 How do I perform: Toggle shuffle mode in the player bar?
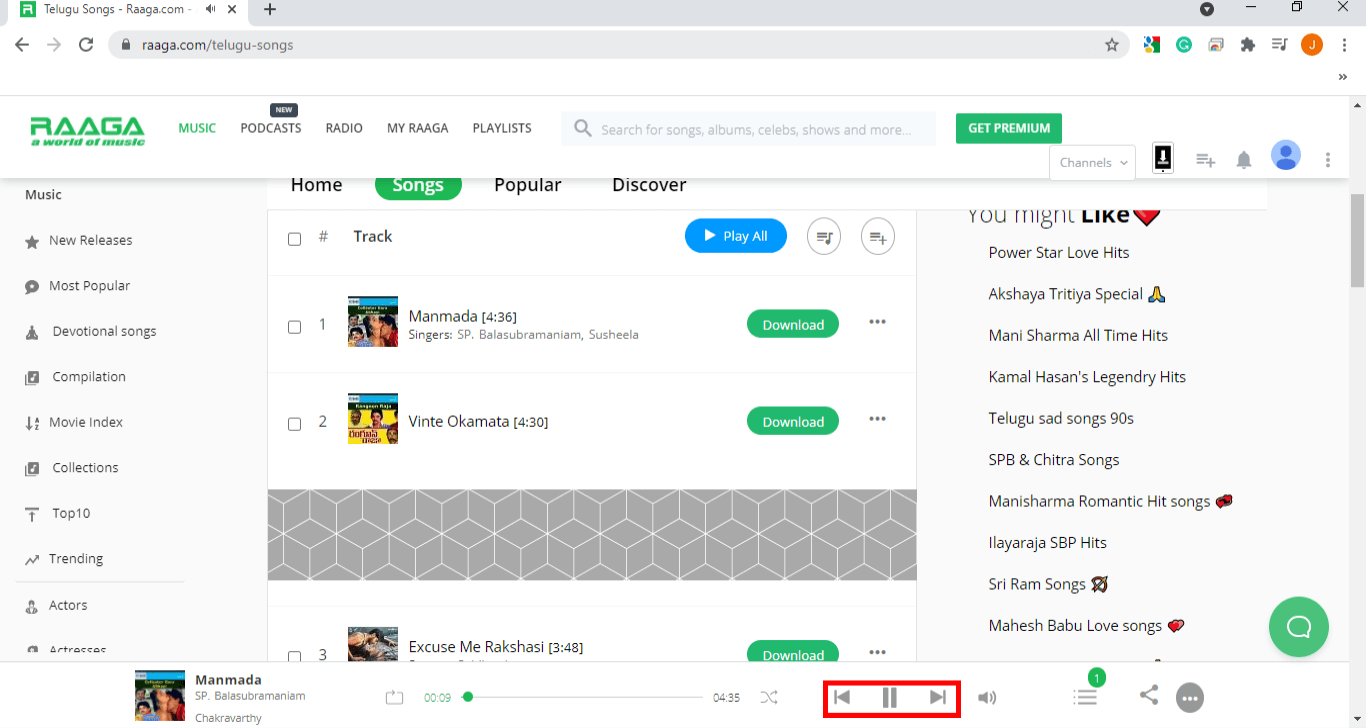pos(768,697)
